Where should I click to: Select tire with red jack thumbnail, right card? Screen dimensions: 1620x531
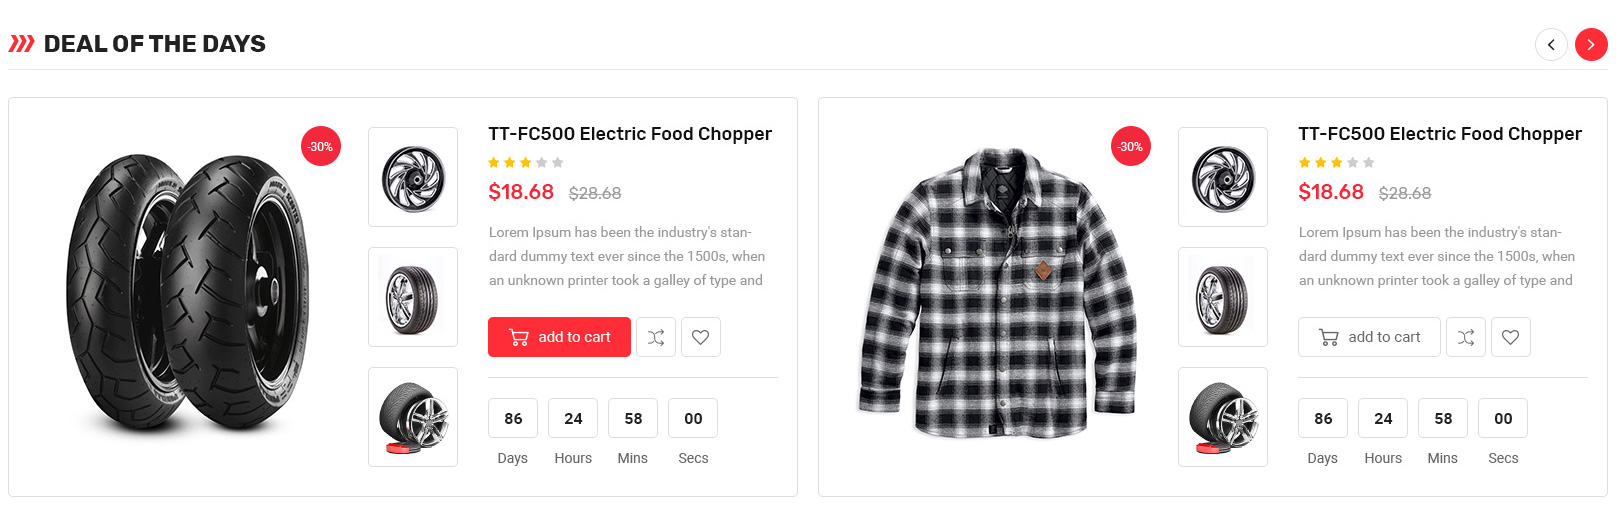coord(1223,417)
